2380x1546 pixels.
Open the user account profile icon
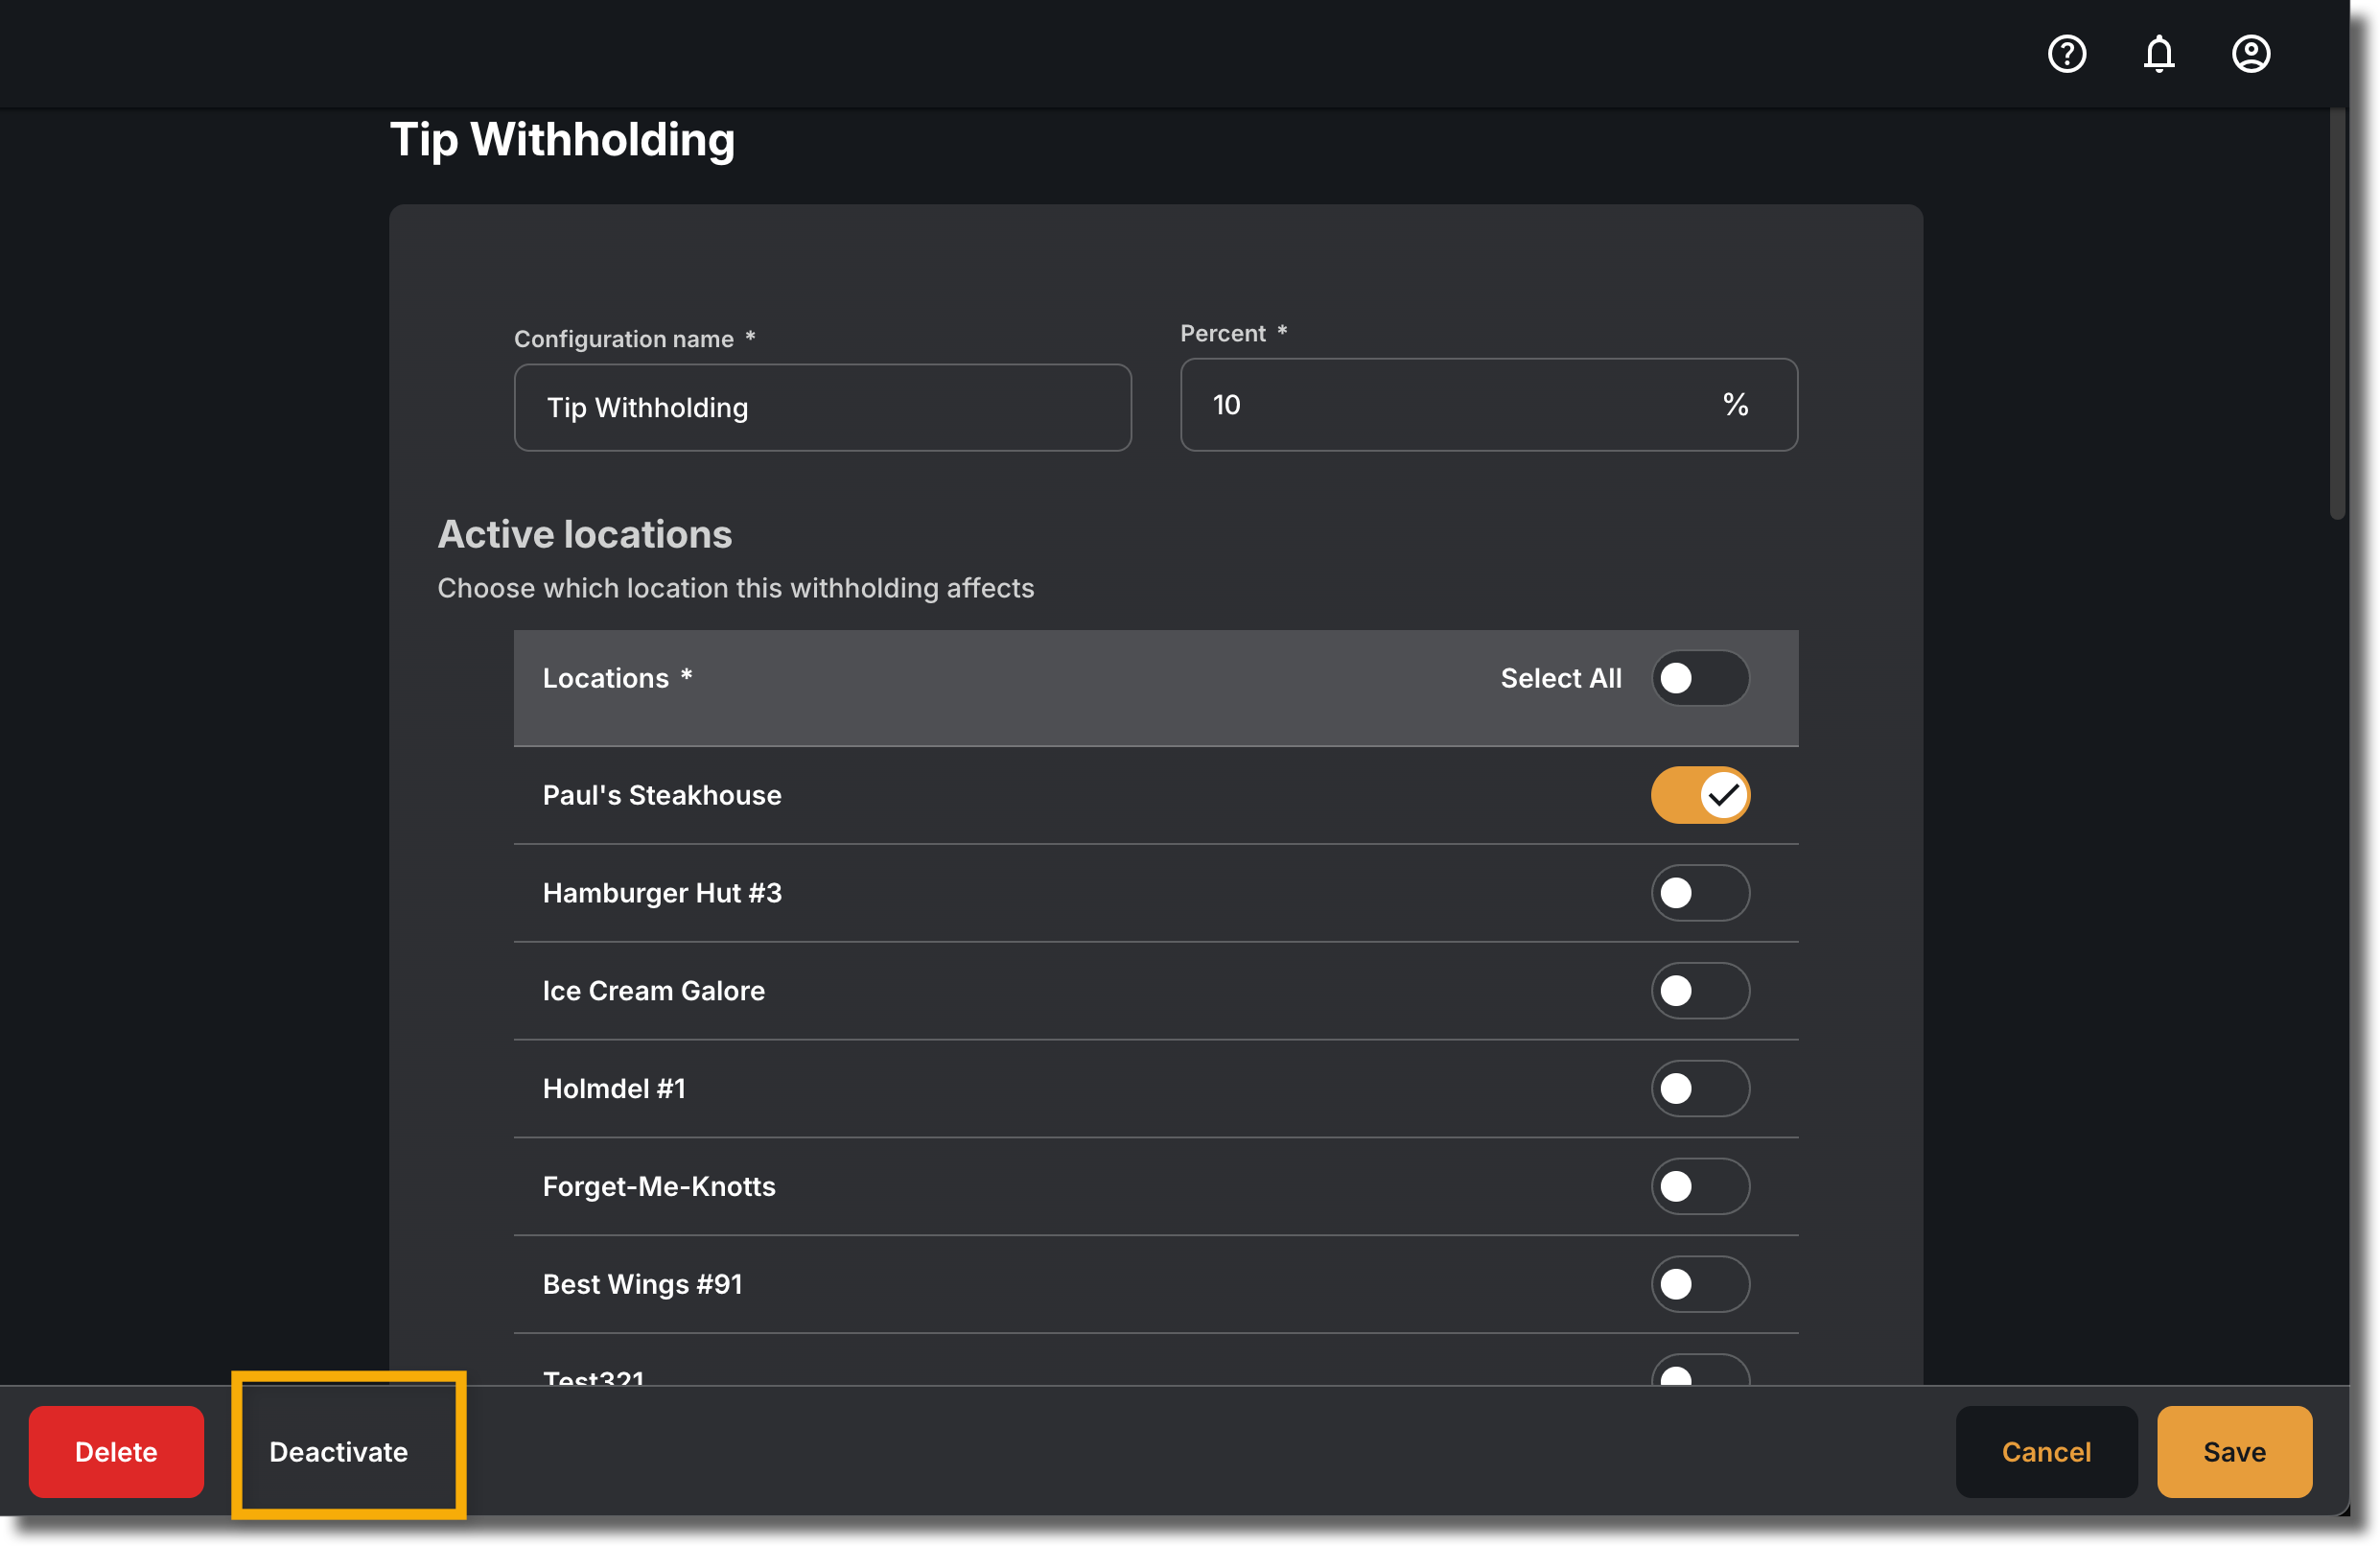click(2250, 53)
